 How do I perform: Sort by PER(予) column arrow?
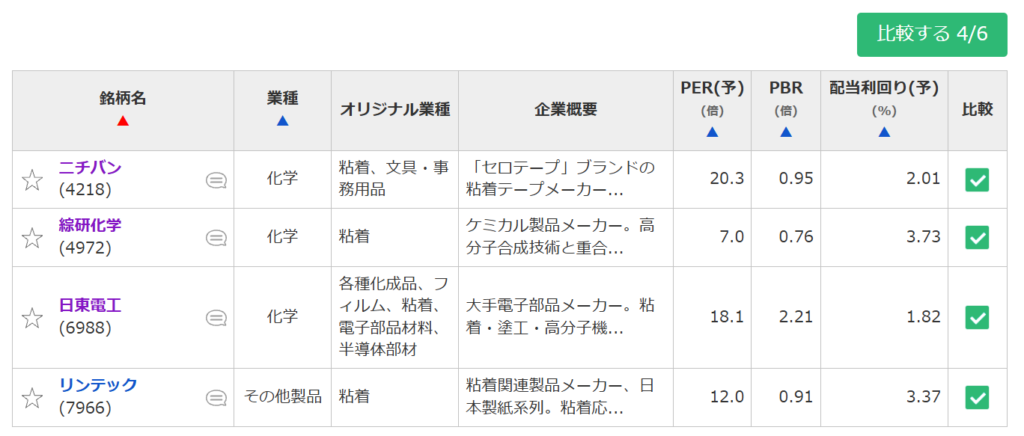point(712,132)
